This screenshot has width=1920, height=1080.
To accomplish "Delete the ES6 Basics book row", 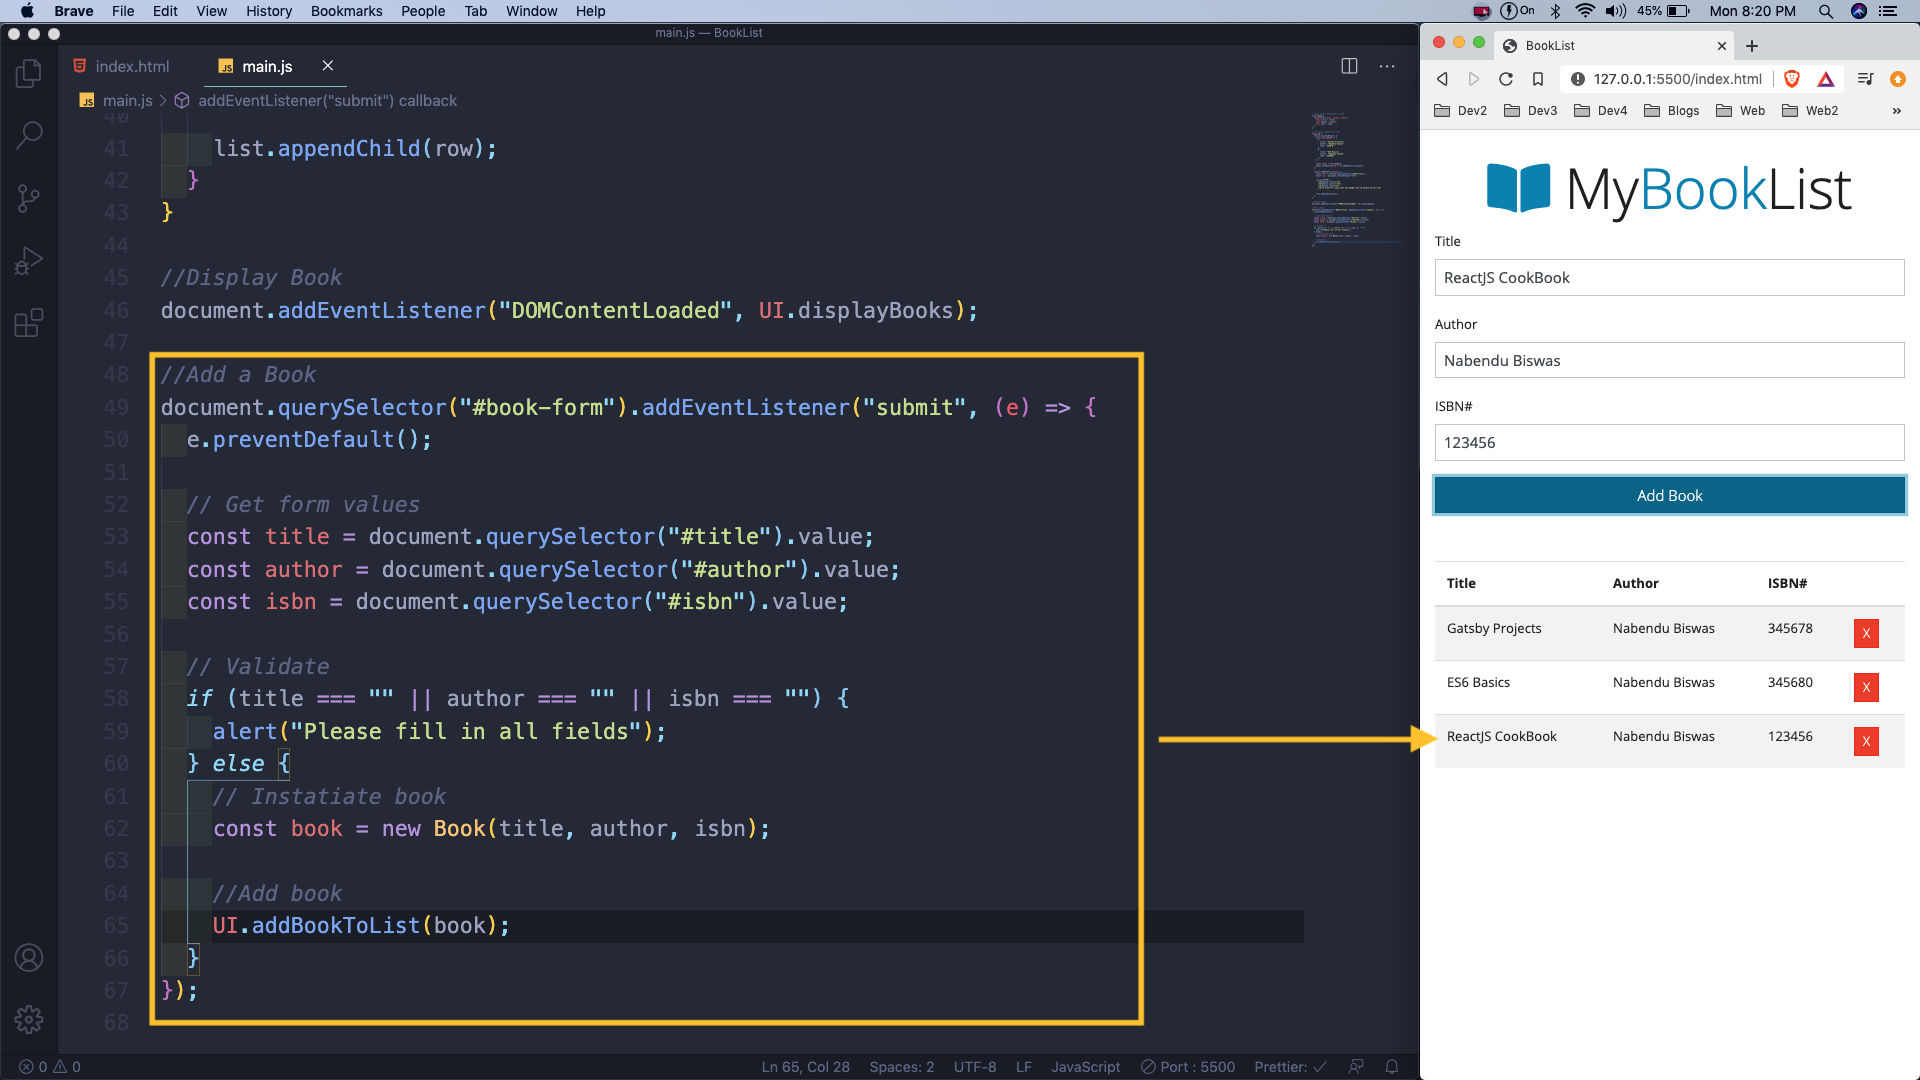I will click(x=1866, y=687).
